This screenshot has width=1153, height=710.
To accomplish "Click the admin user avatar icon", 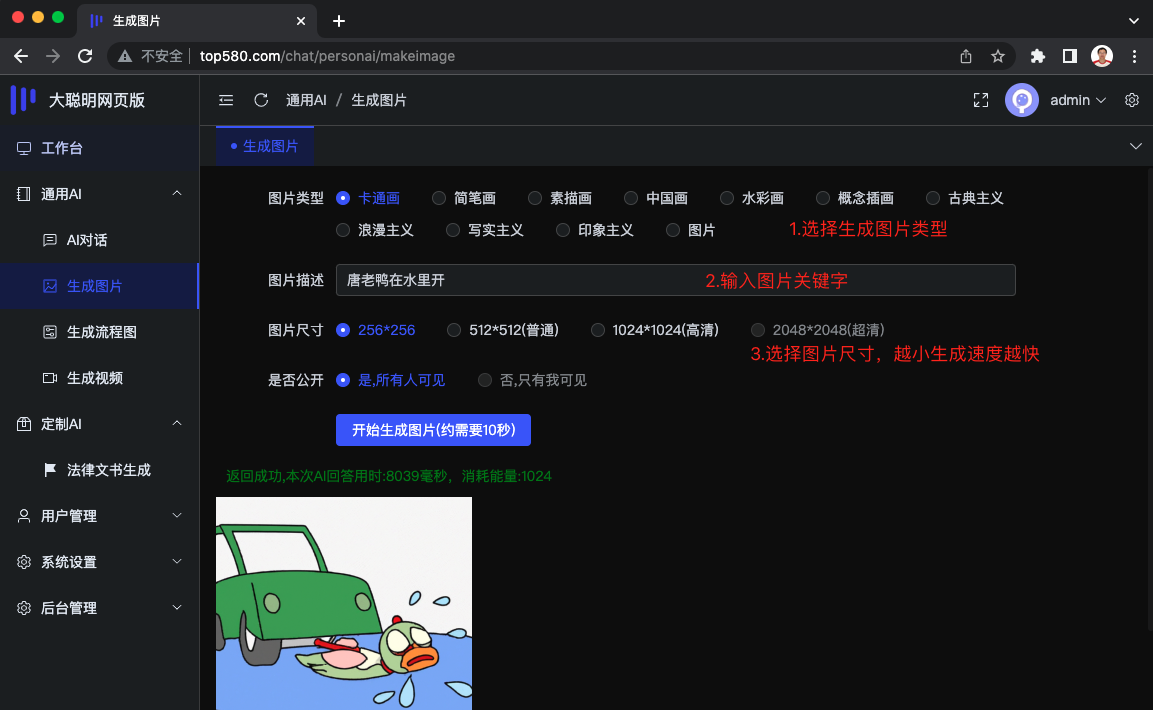I will click(x=1021, y=100).
